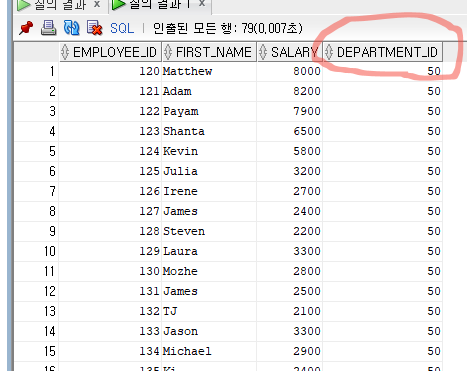467x371 pixels.
Task: Select row number 15 in the grid
Action: (37, 351)
